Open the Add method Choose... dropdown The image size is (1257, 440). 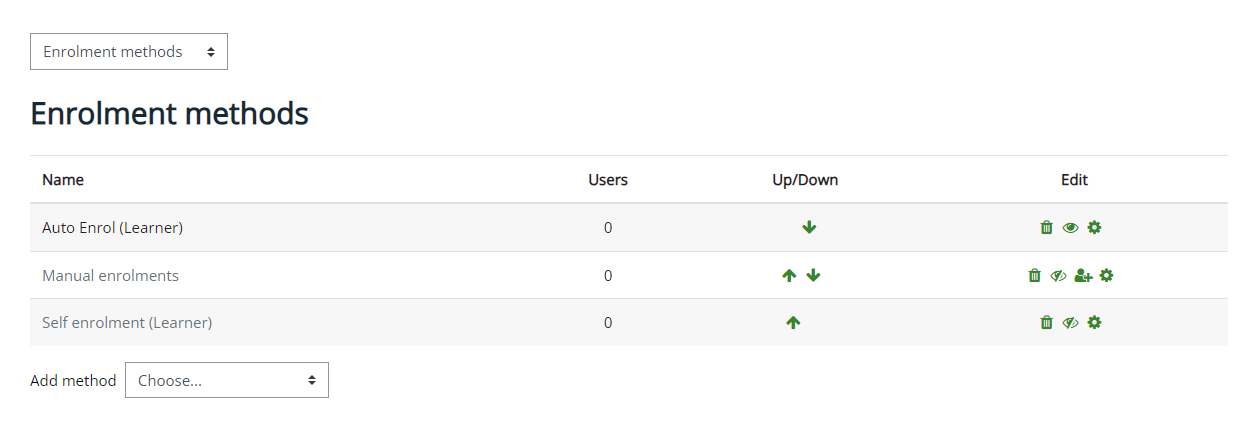[227, 380]
